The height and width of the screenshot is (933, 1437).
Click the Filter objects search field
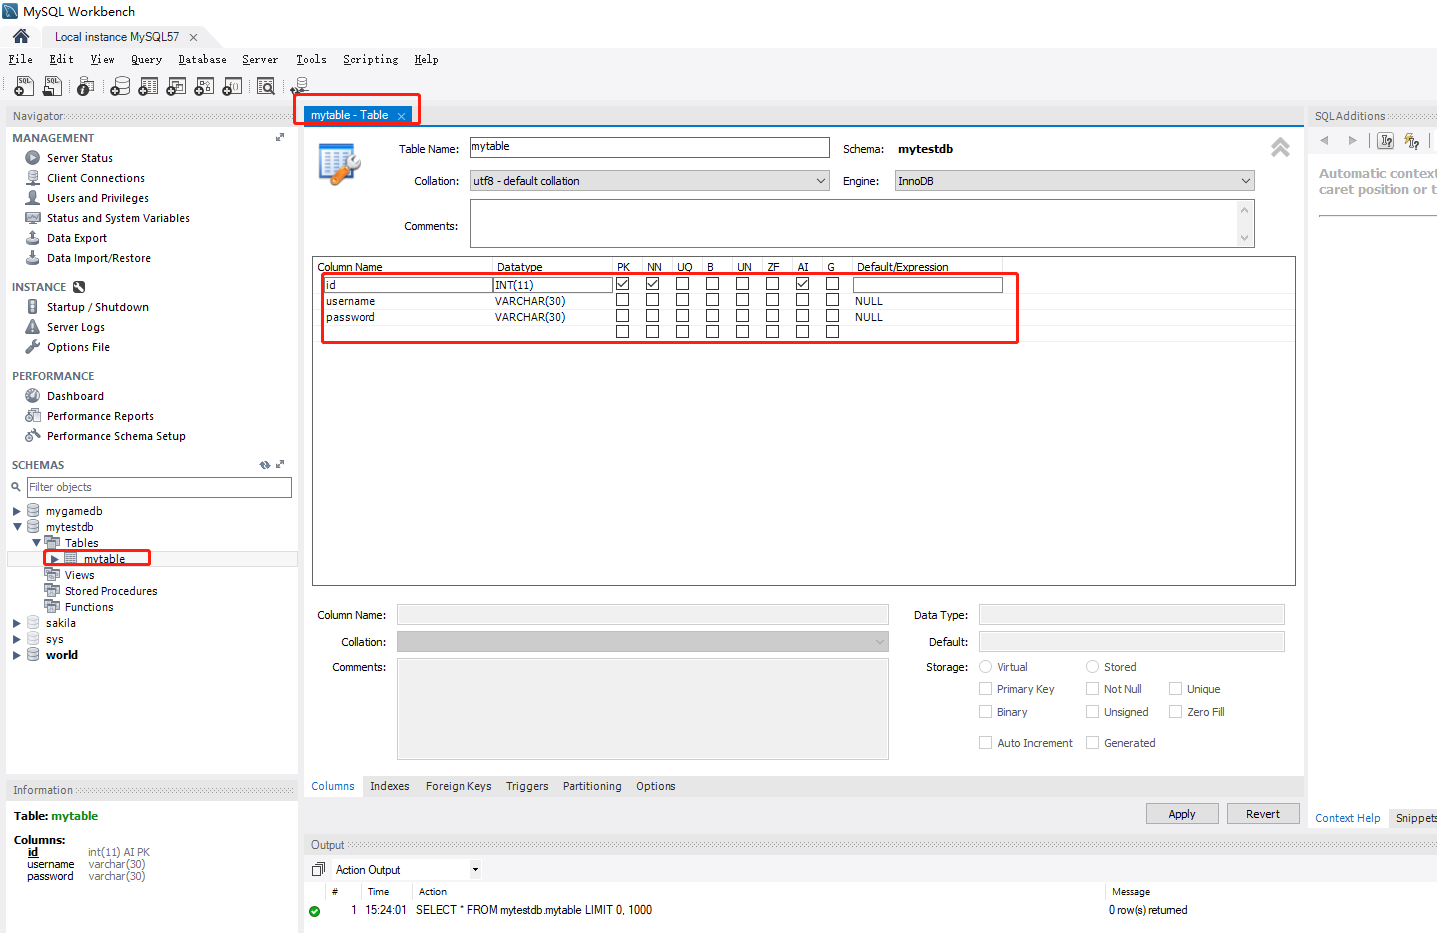[x=159, y=487]
